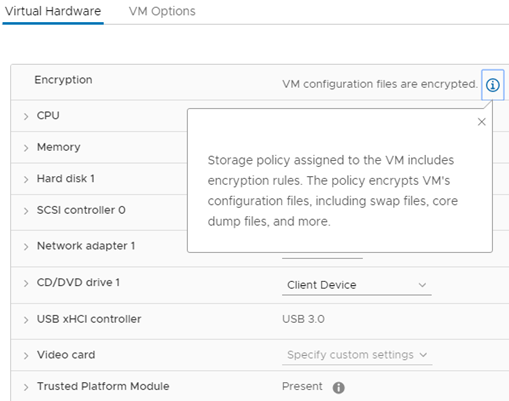Image resolution: width=509 pixels, height=401 pixels.
Task: Click the Encryption row label
Action: click(x=63, y=80)
